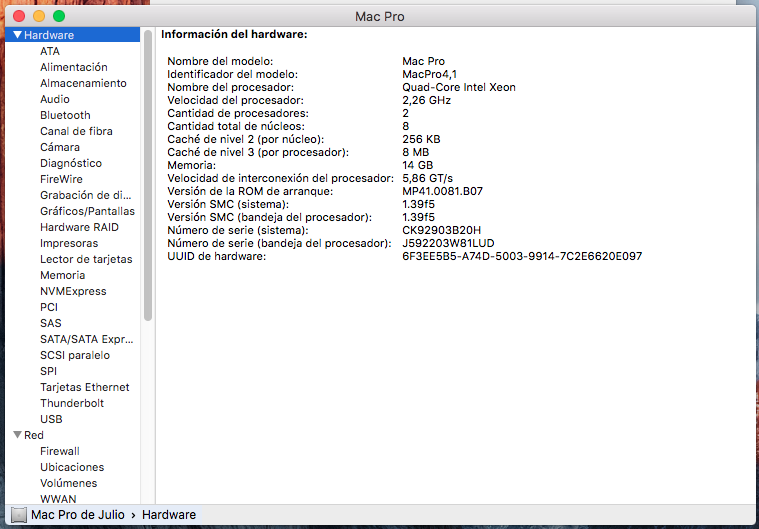This screenshot has height=529, width=759.
Task: Open Canal de fibra entry
Action: [76, 131]
